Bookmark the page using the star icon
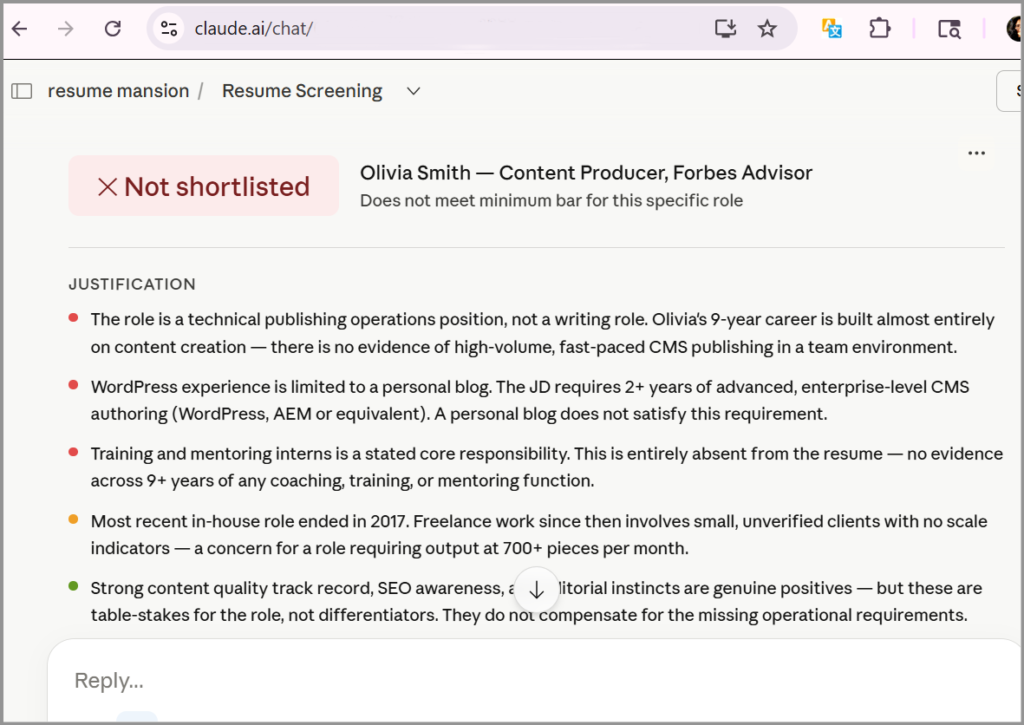Viewport: 1024px width, 725px height. click(767, 28)
